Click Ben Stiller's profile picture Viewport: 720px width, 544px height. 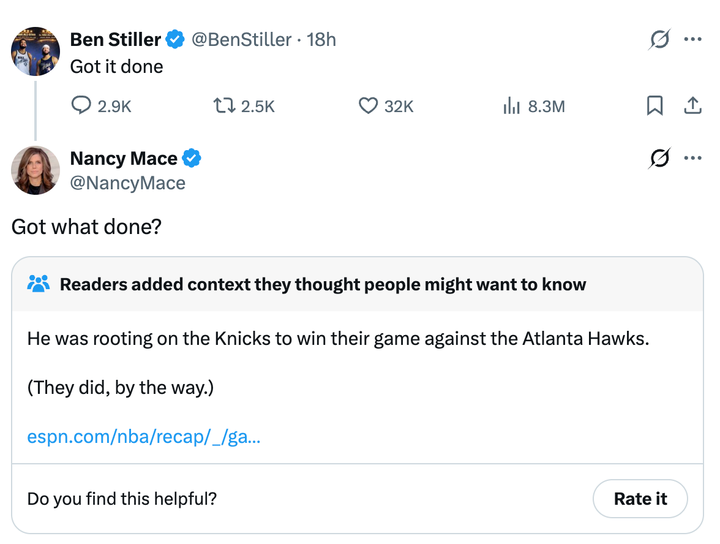pyautogui.click(x=35, y=51)
